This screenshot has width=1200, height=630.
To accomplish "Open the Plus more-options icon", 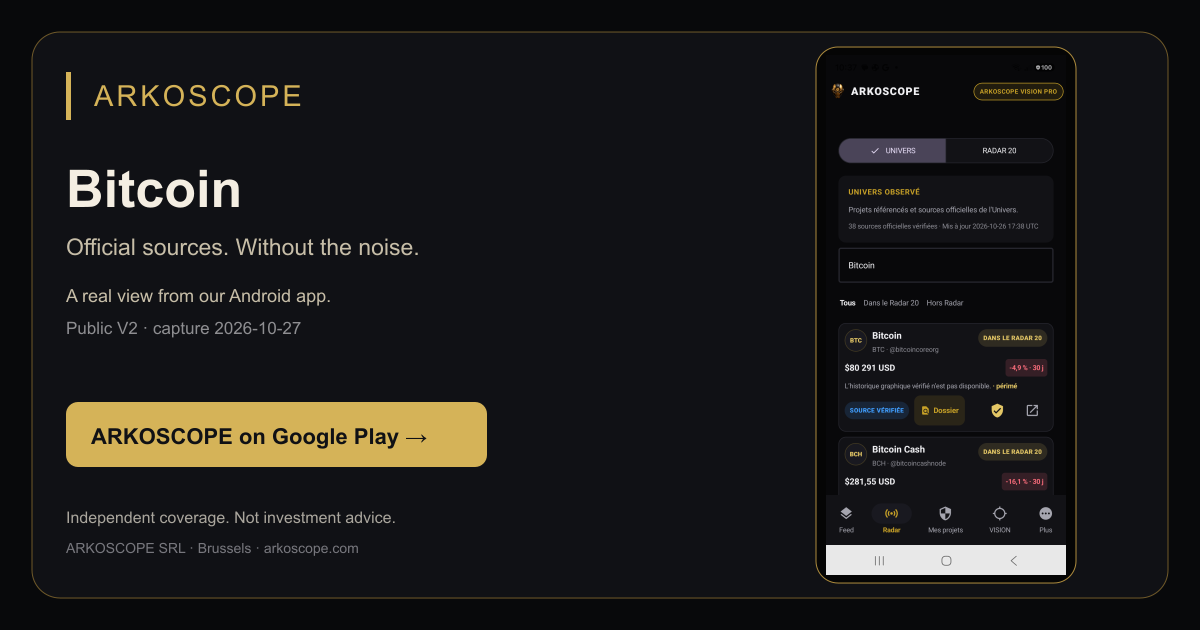I will [1046, 513].
